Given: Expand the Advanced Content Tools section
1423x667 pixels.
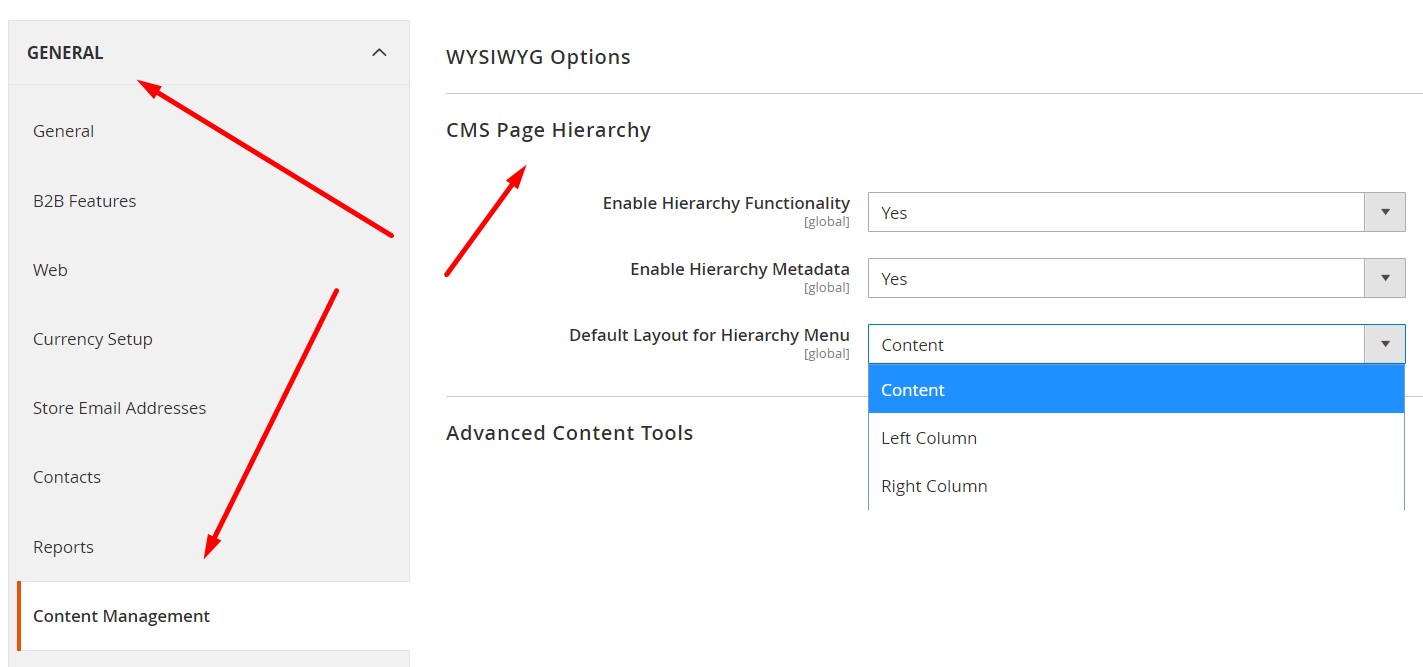Looking at the screenshot, I should pyautogui.click(x=569, y=433).
